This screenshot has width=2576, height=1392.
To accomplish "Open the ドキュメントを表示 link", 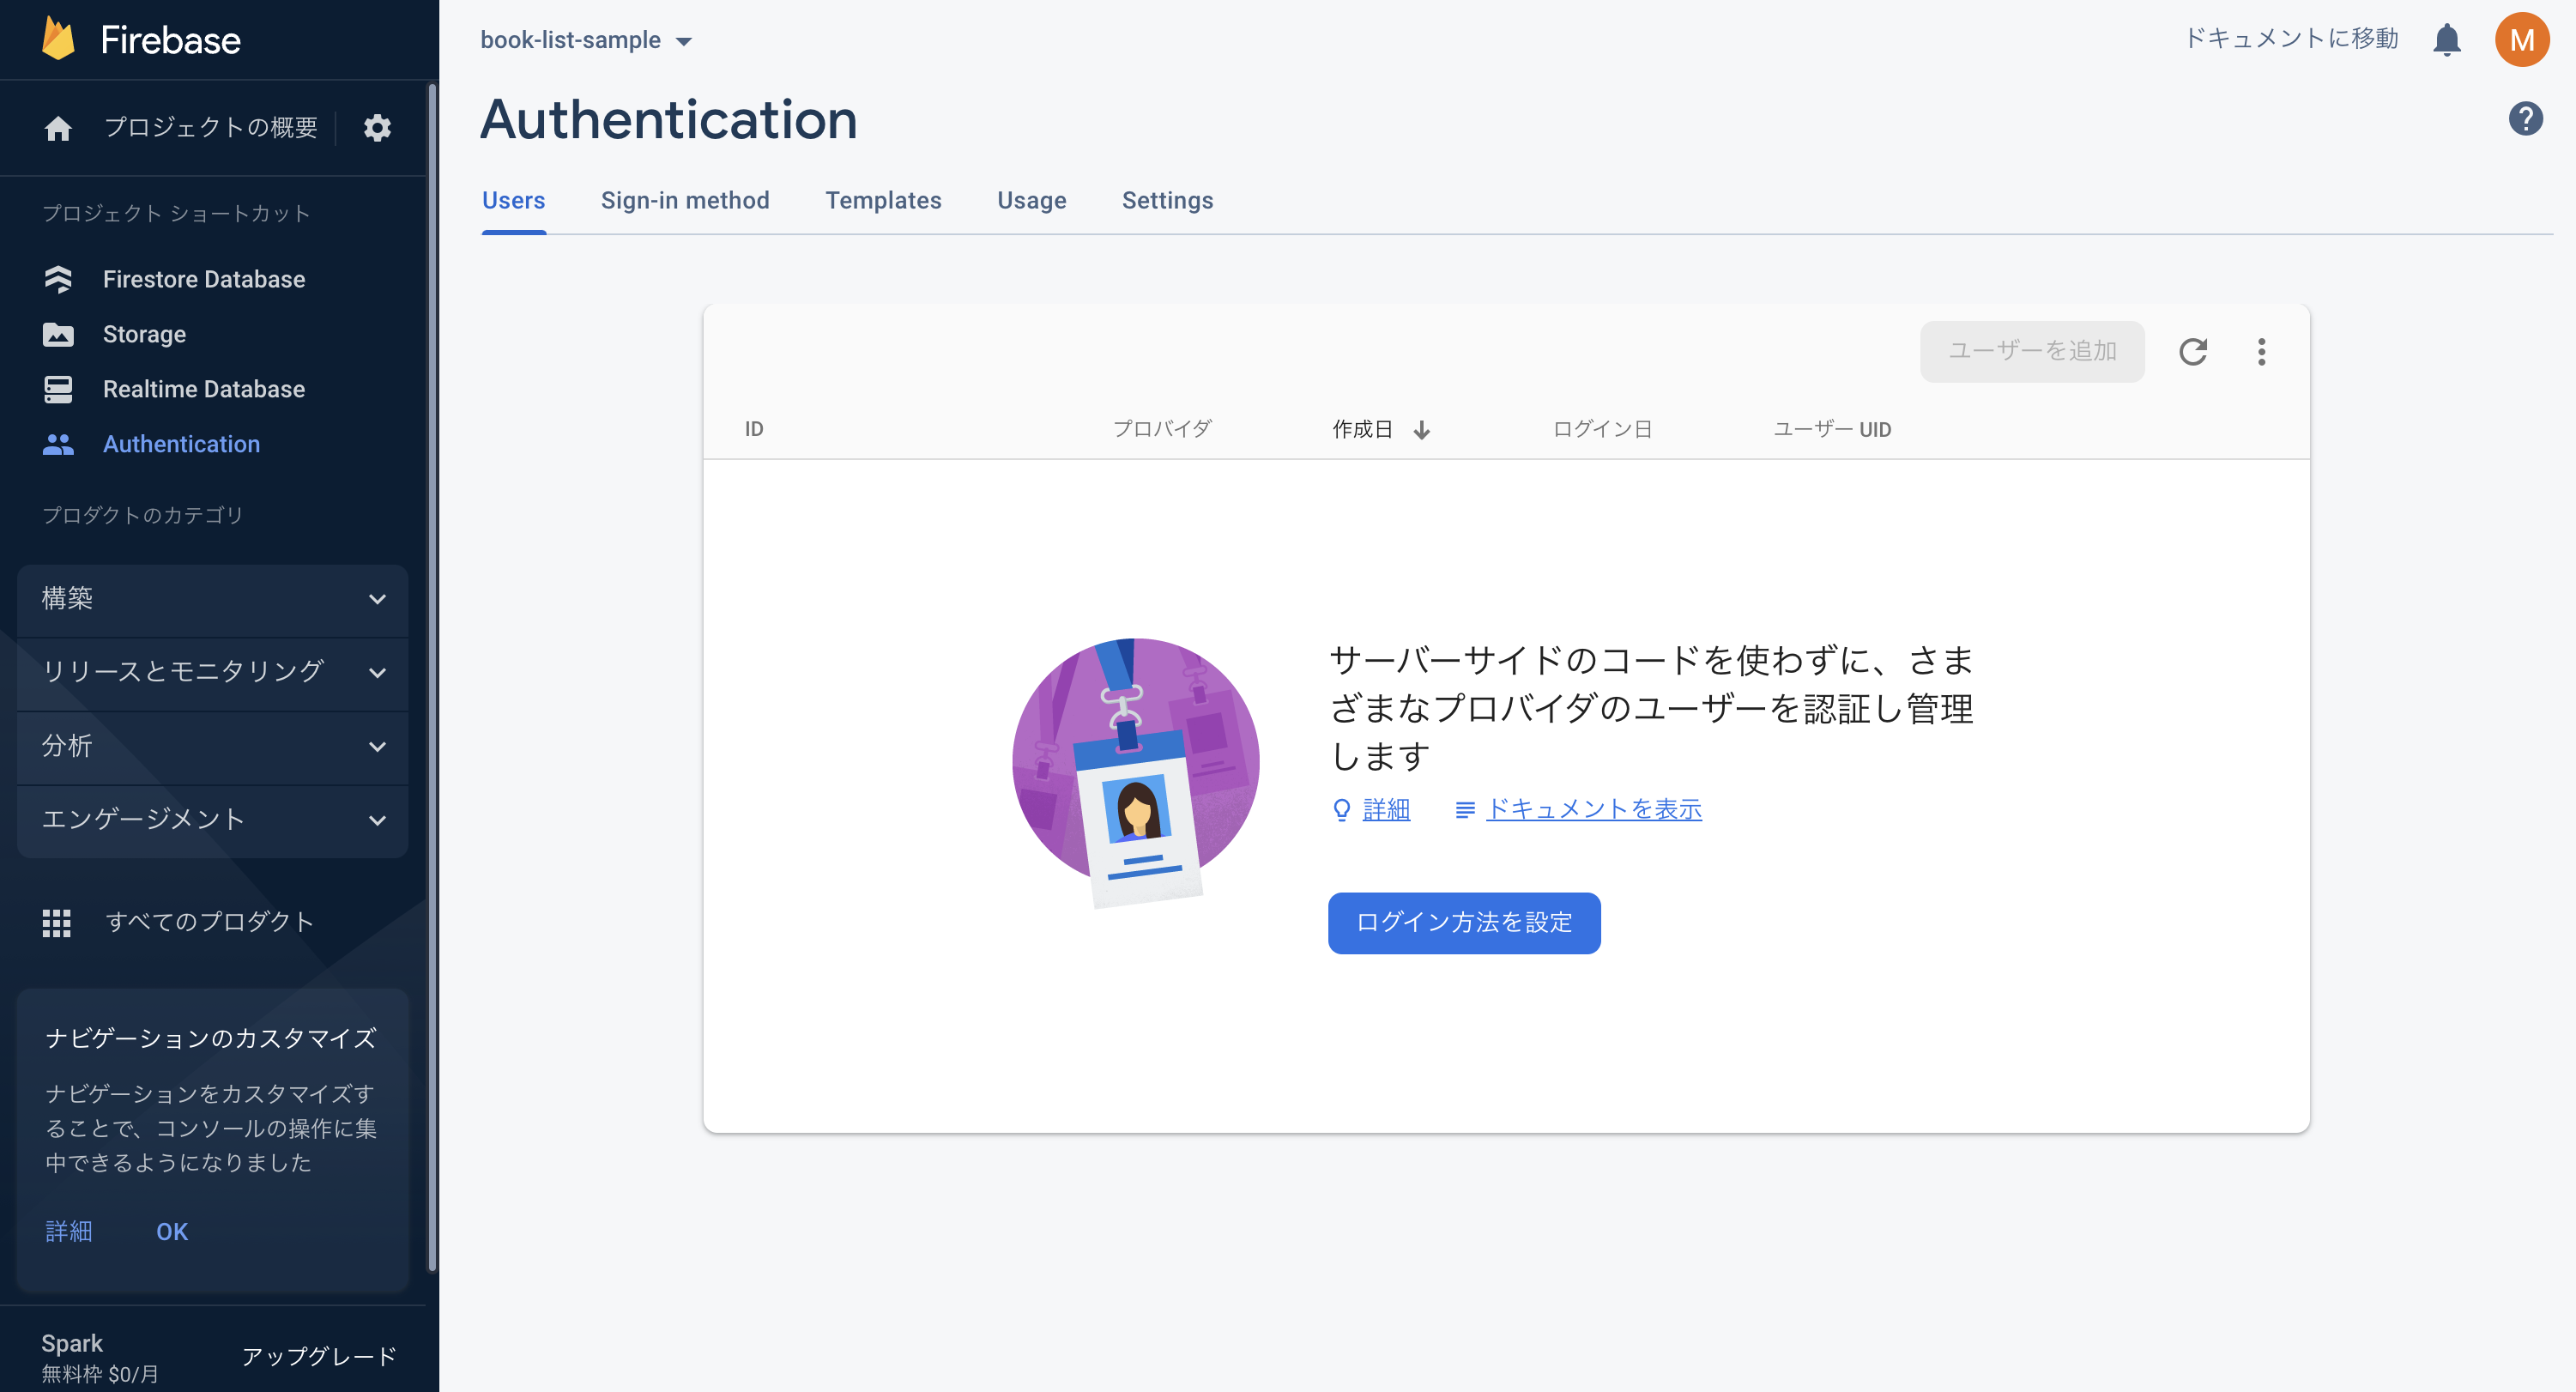I will (1593, 810).
